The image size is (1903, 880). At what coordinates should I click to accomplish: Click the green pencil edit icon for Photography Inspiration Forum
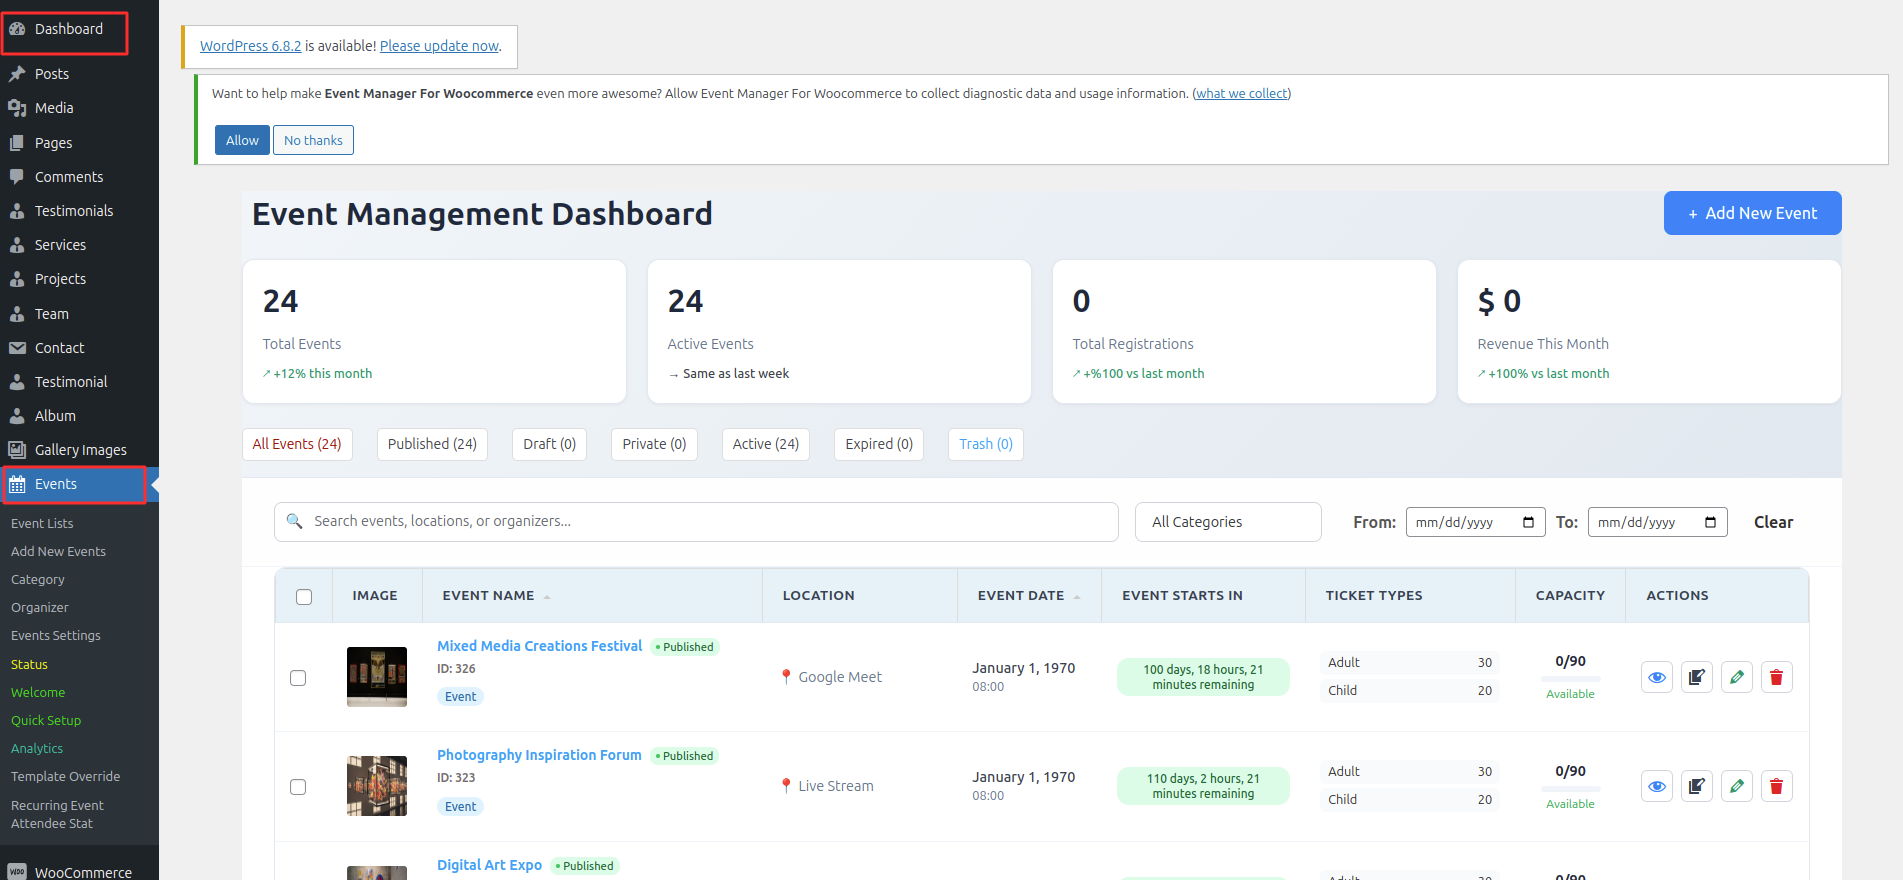coord(1736,786)
